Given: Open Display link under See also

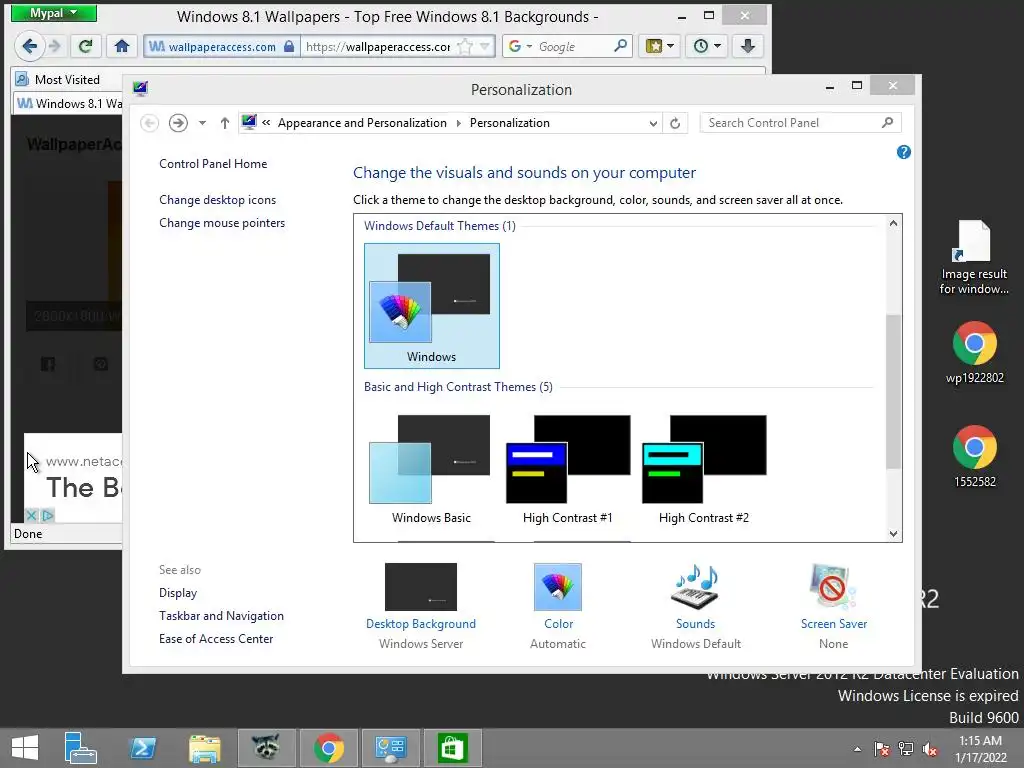Looking at the screenshot, I should click(178, 593).
